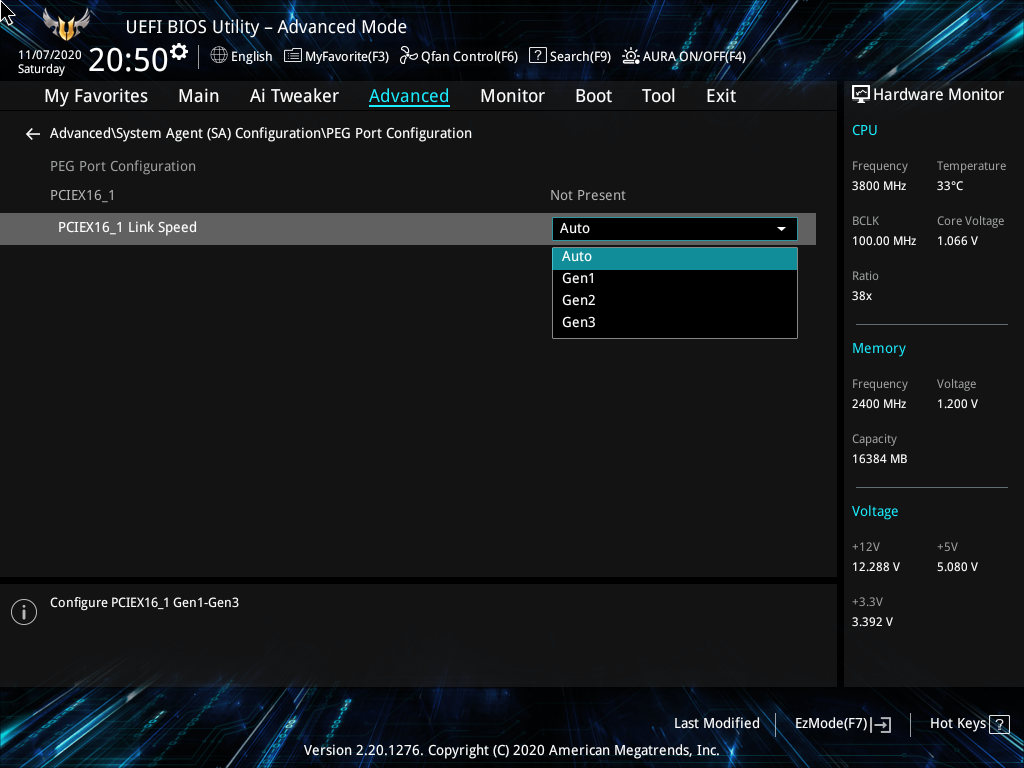The height and width of the screenshot is (768, 1024).
Task: Click the info icon beside help text
Action: (24, 612)
